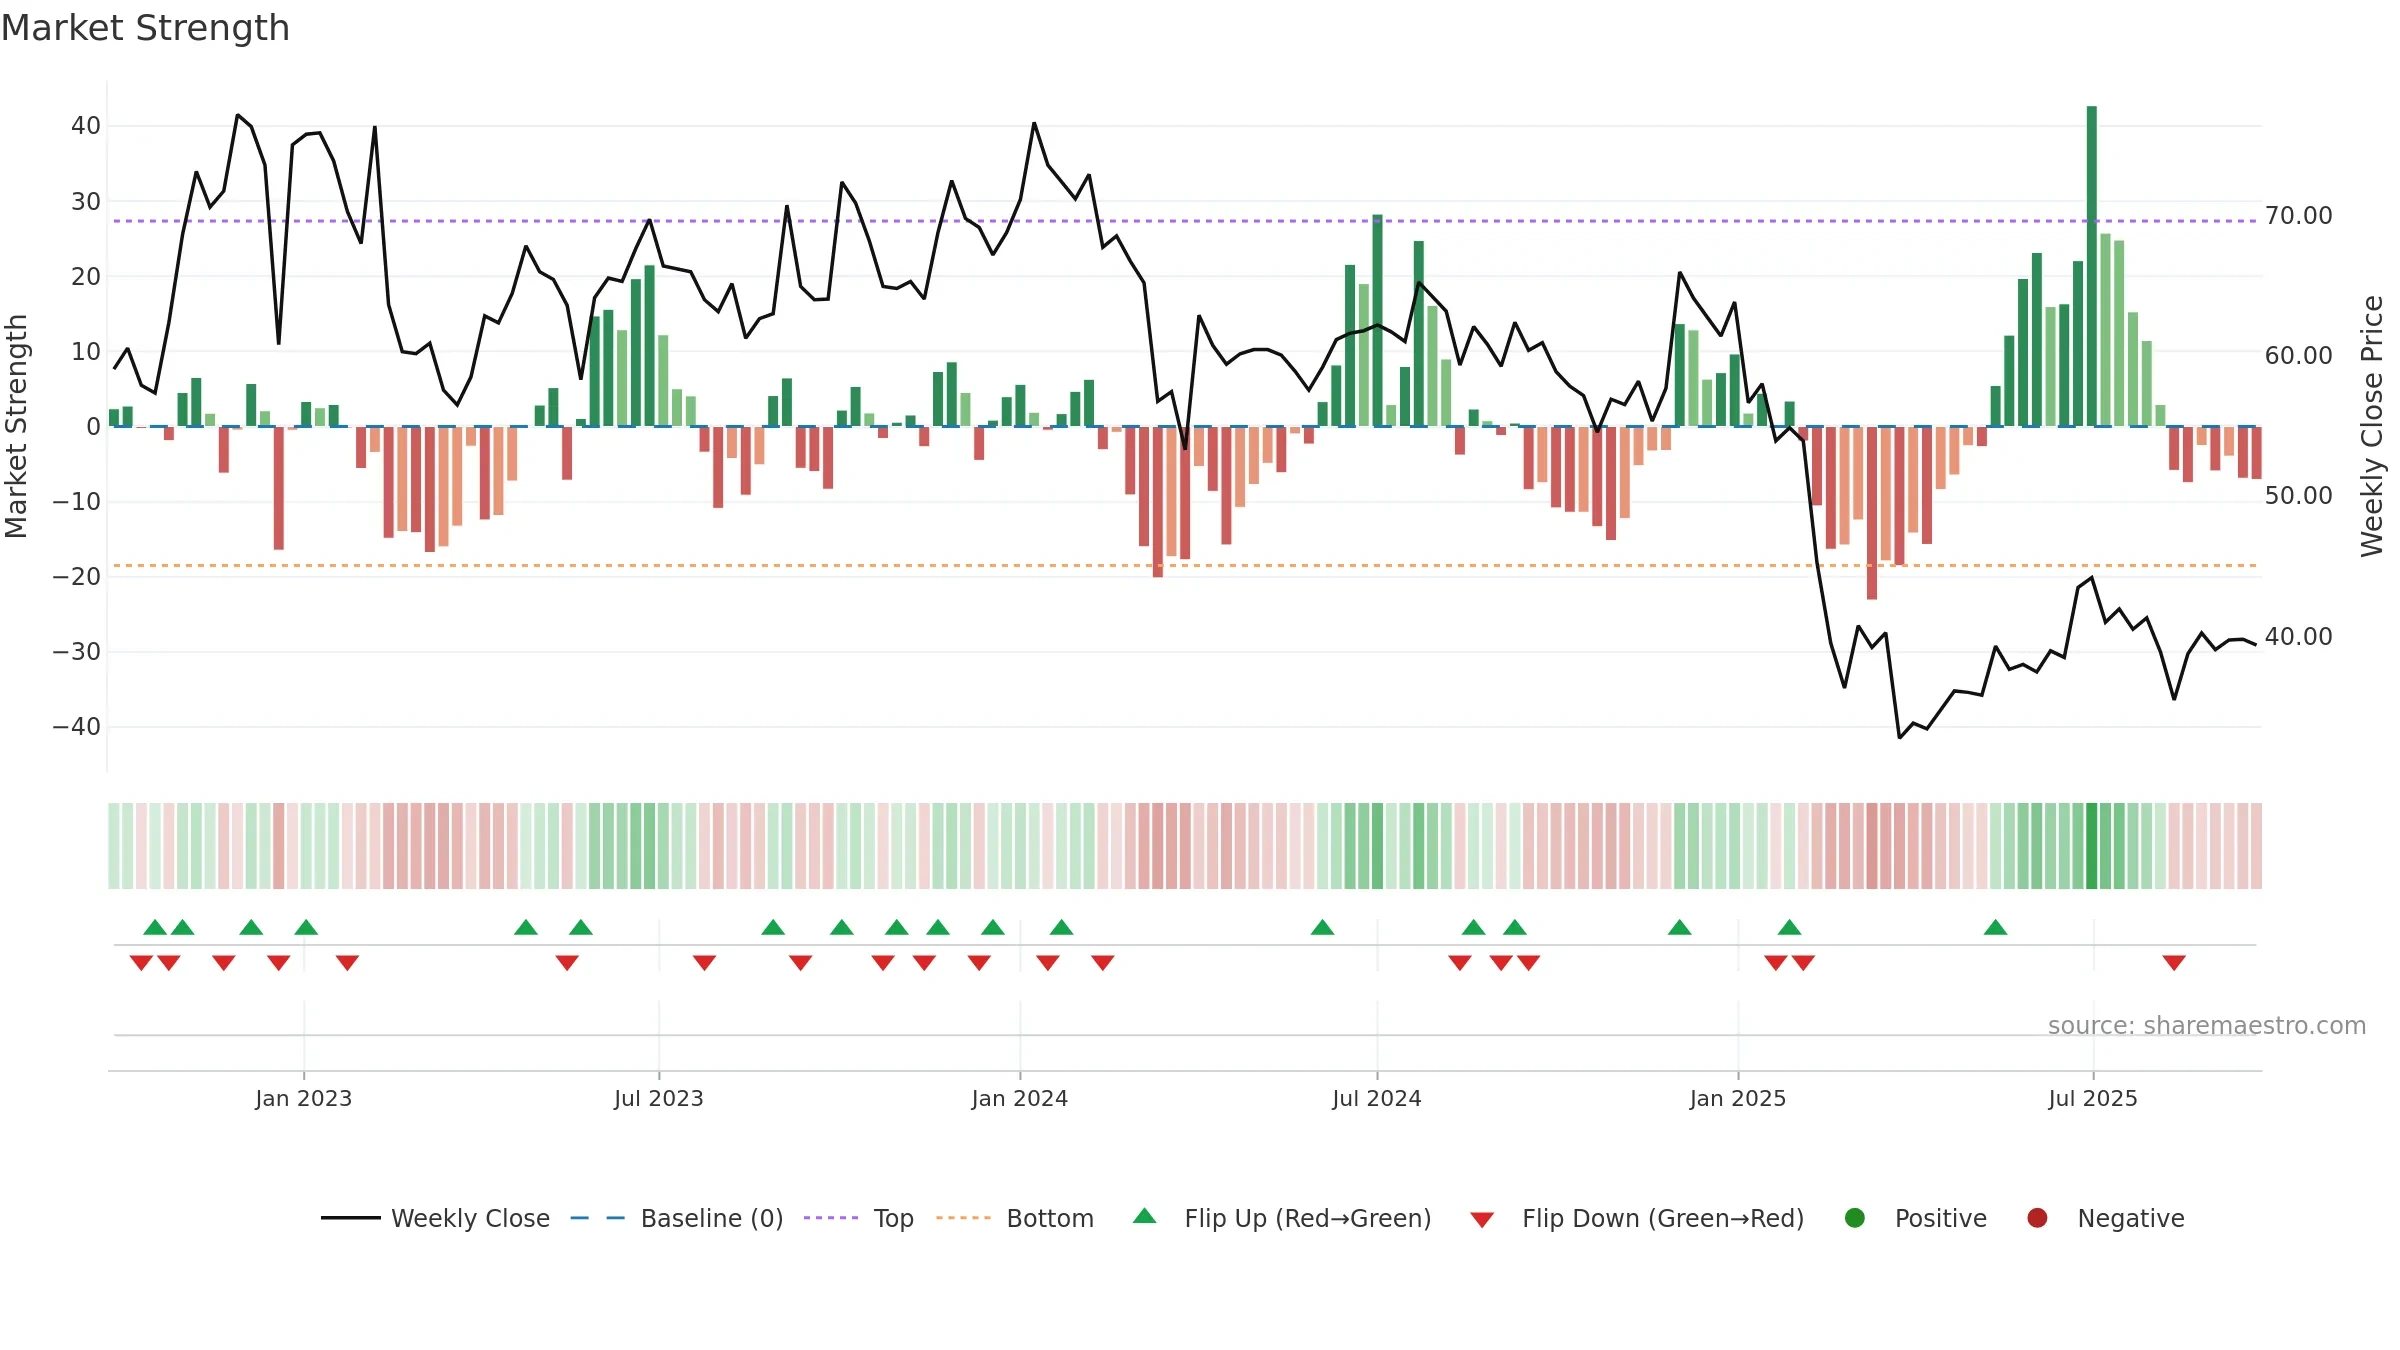Click the 30 Market Strength axis value
Viewport: 2400px width, 1350px height.
(x=86, y=202)
